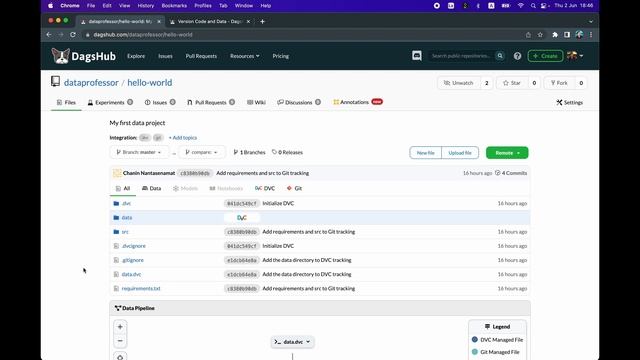Open the data.dvc file

click(x=131, y=274)
